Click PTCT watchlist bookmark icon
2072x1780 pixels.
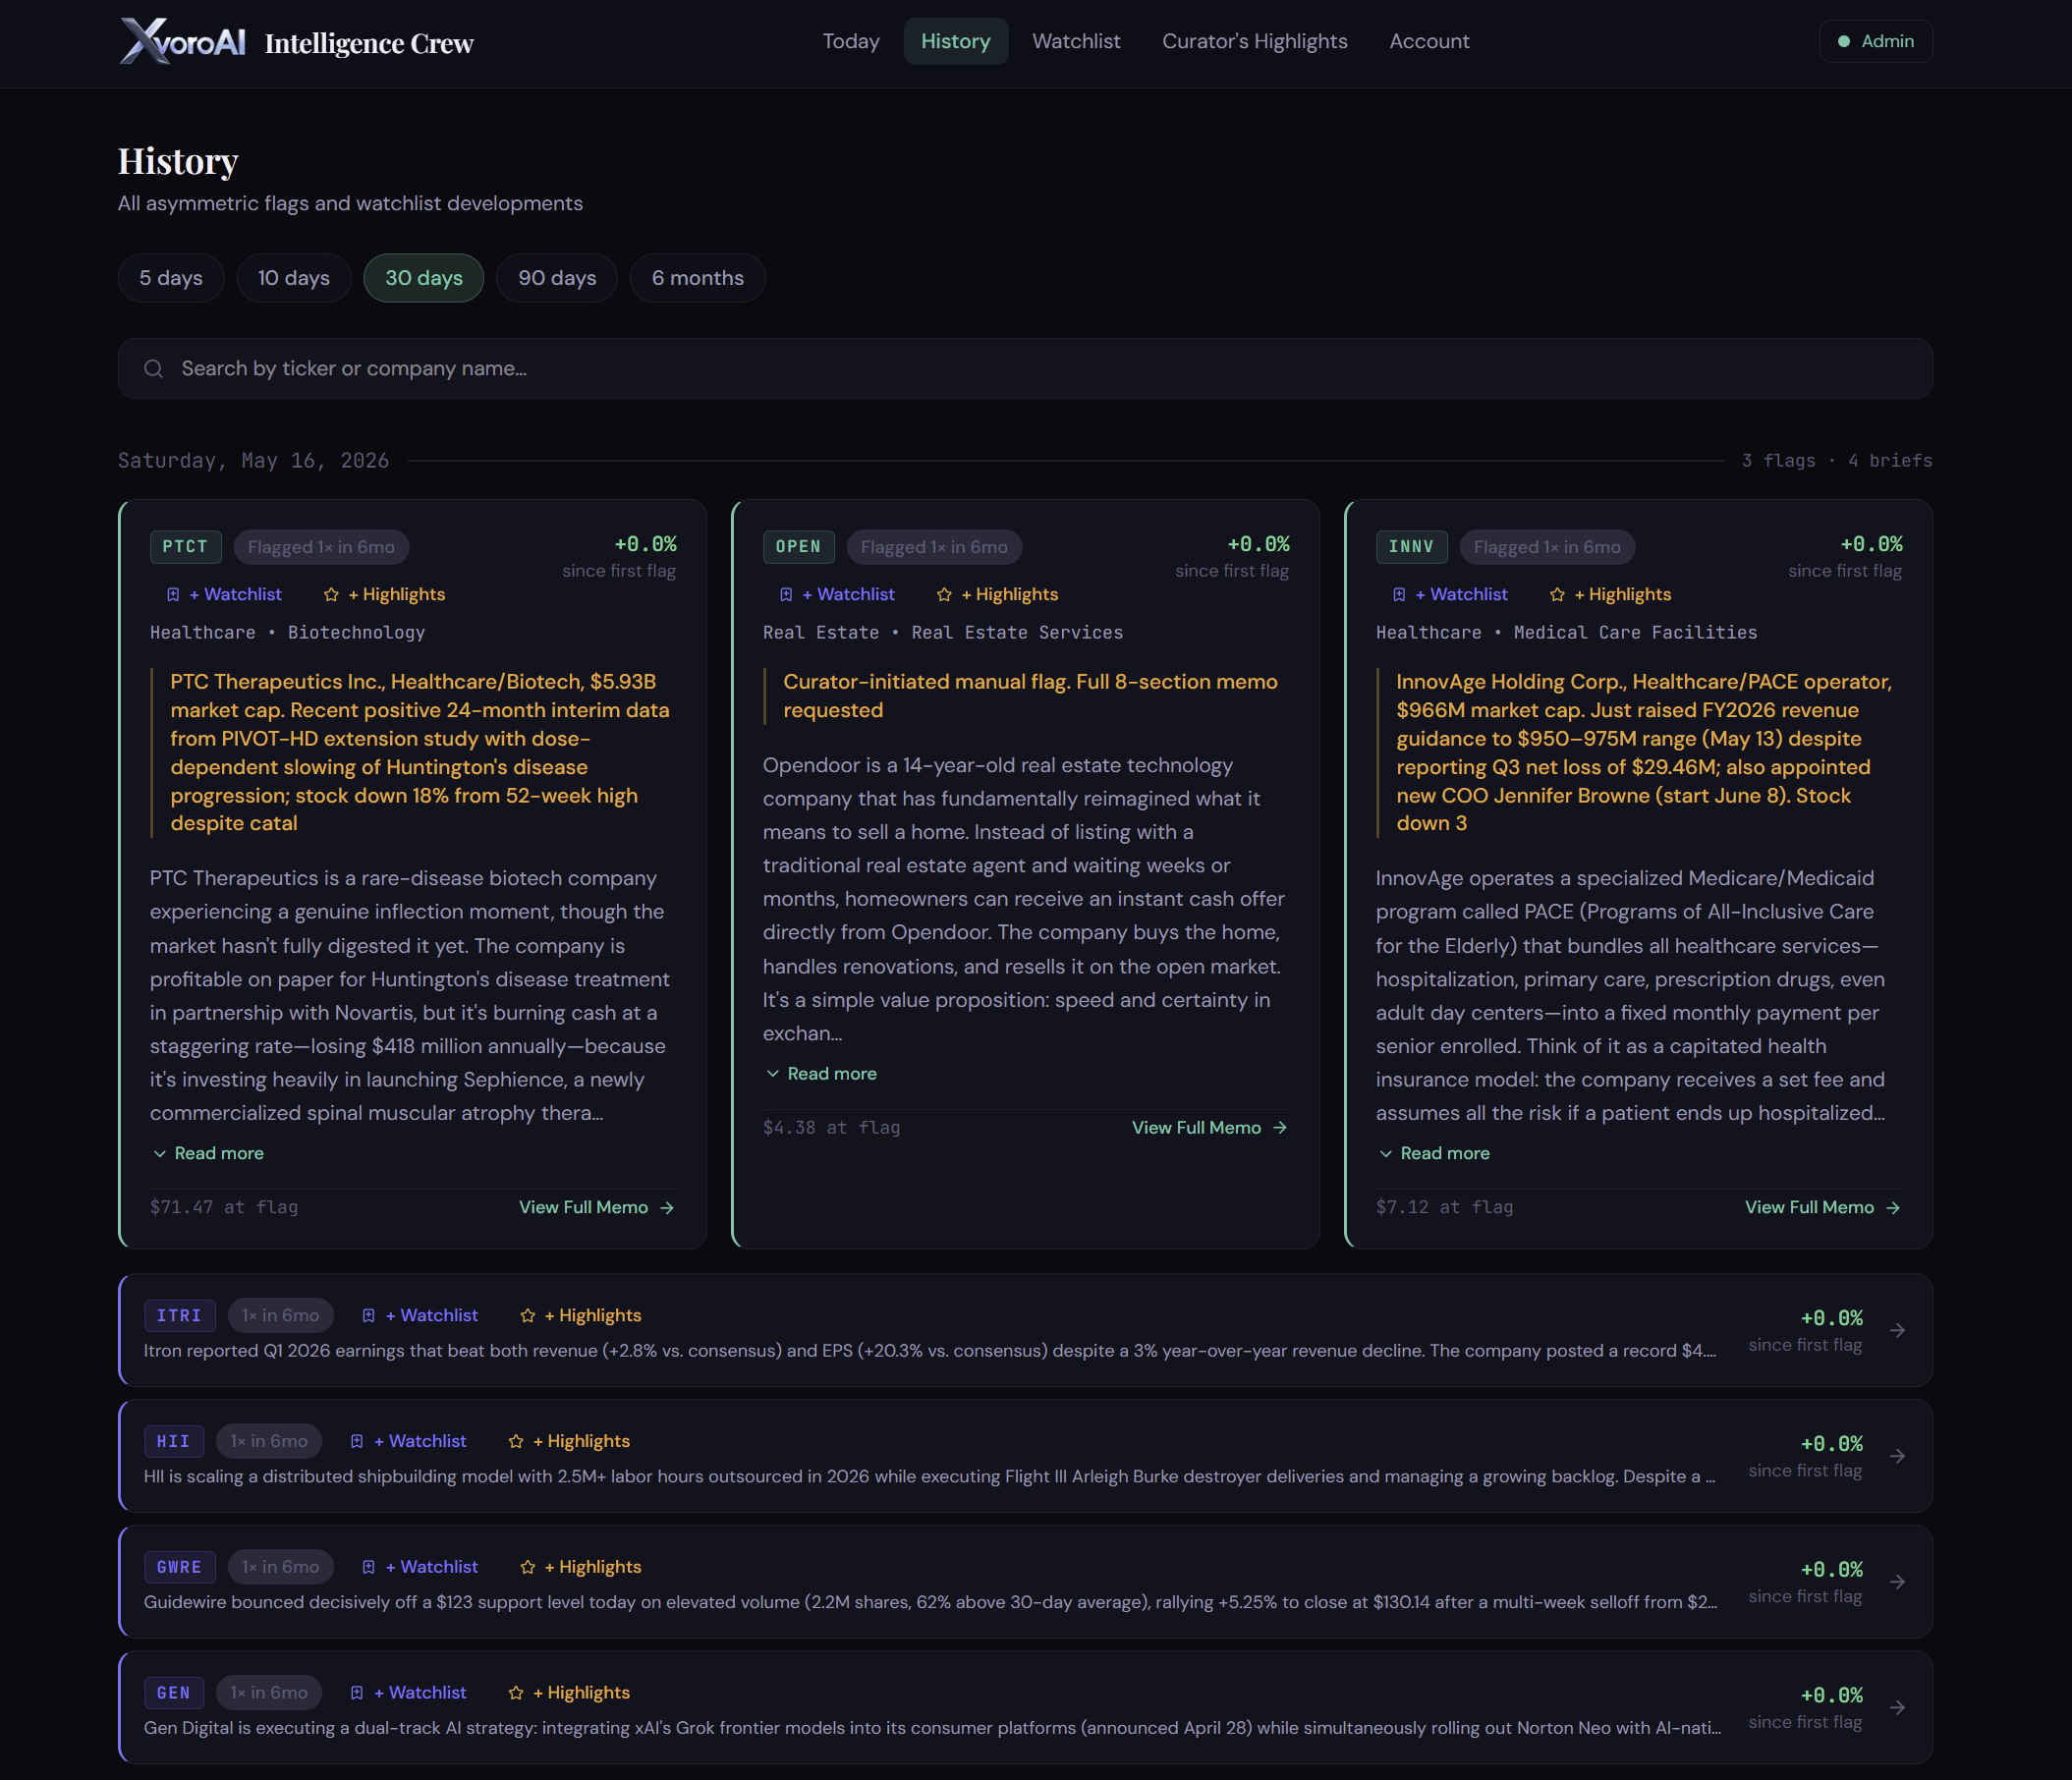pyautogui.click(x=173, y=595)
